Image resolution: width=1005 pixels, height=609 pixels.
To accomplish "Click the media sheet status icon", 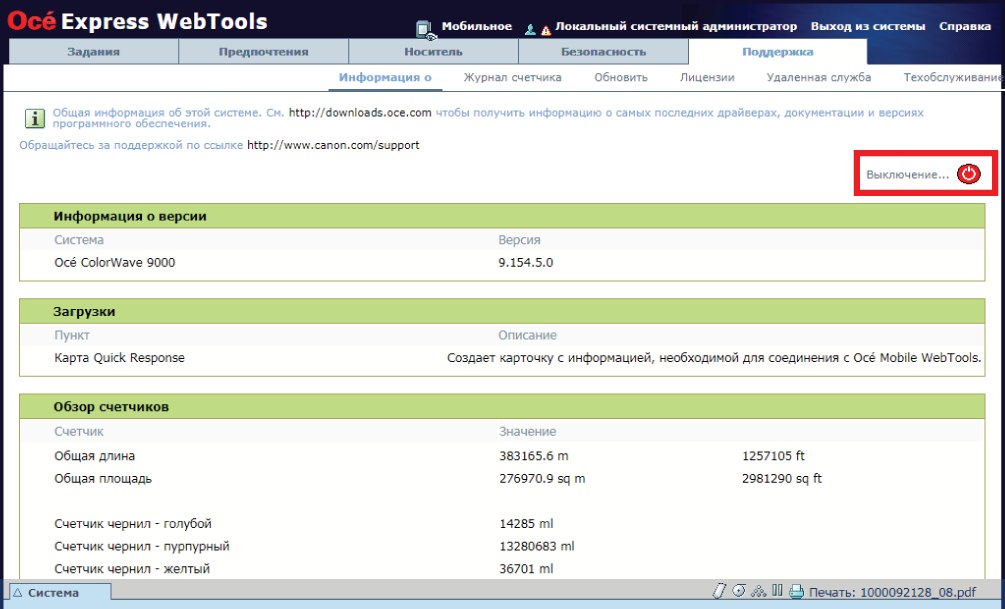I will point(720,590).
